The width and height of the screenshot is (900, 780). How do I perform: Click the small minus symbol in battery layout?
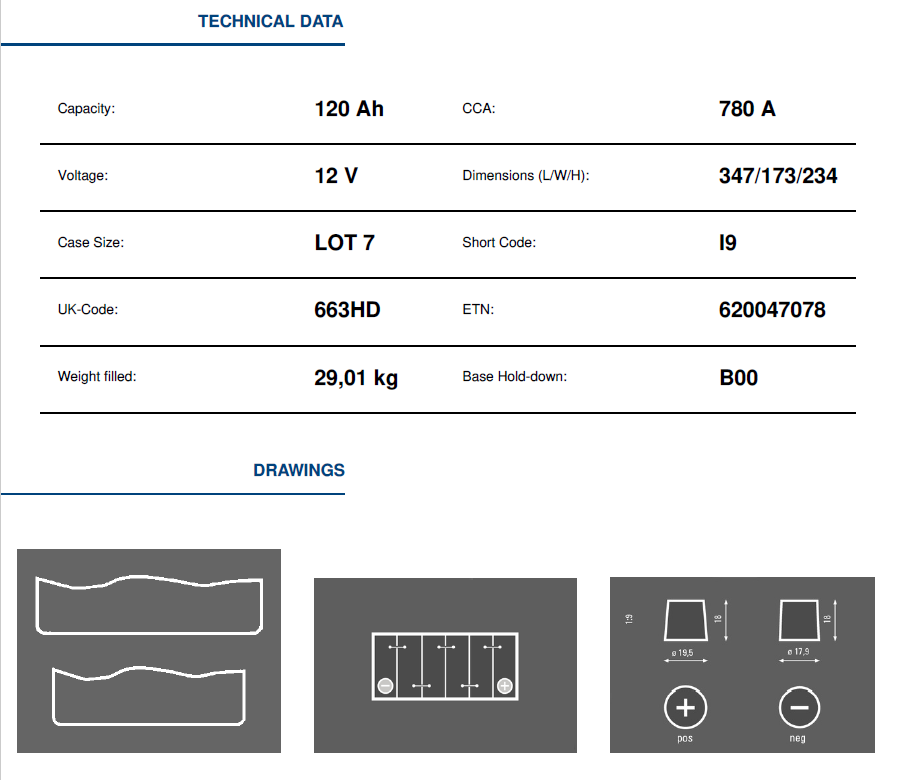pyautogui.click(x=386, y=685)
